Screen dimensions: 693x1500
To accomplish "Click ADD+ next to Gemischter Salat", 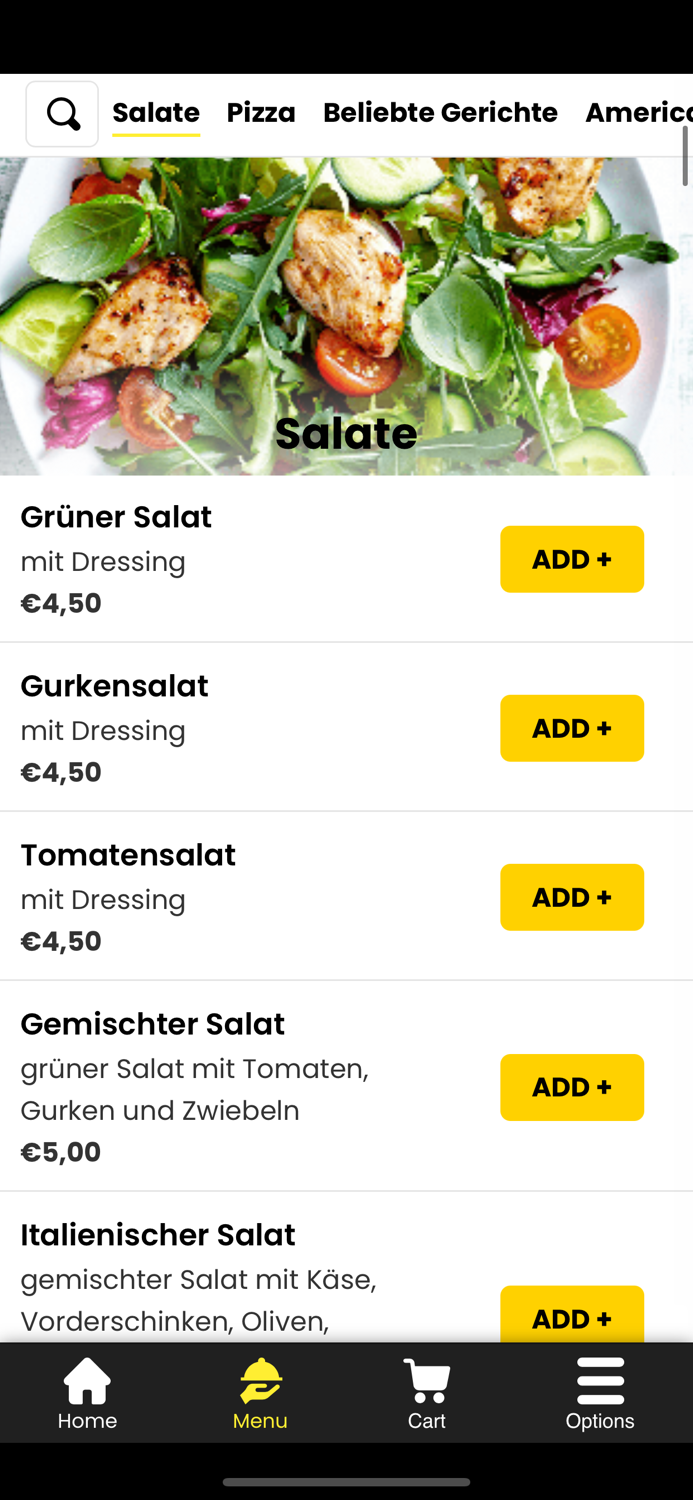I will coord(572,1087).
